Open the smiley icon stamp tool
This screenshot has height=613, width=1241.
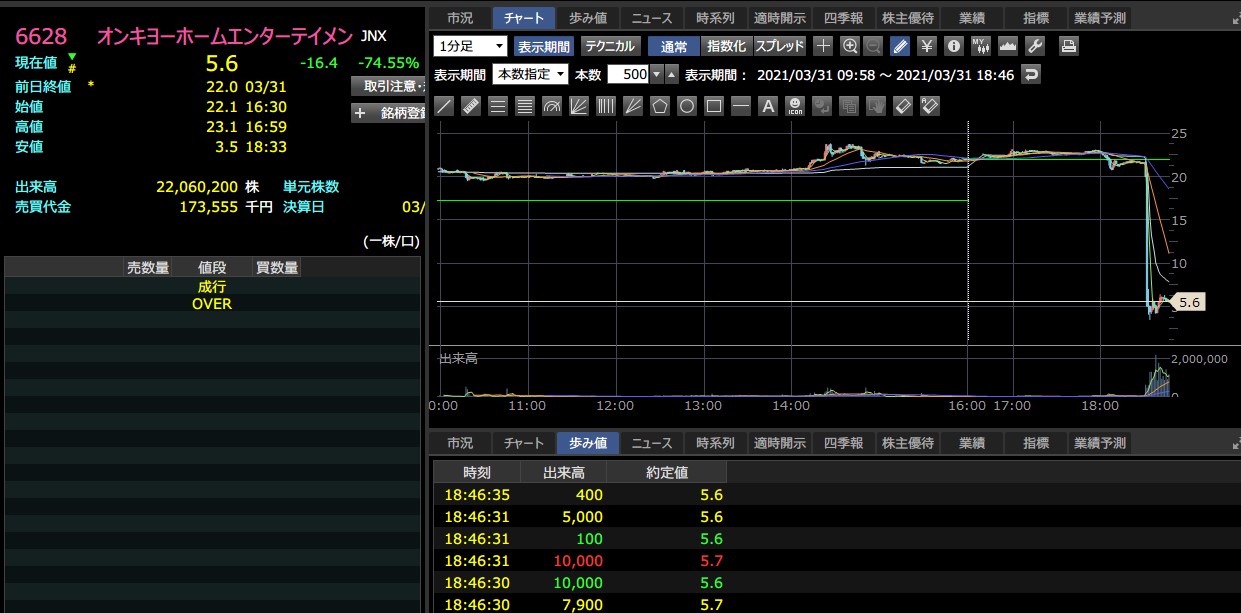pos(795,105)
